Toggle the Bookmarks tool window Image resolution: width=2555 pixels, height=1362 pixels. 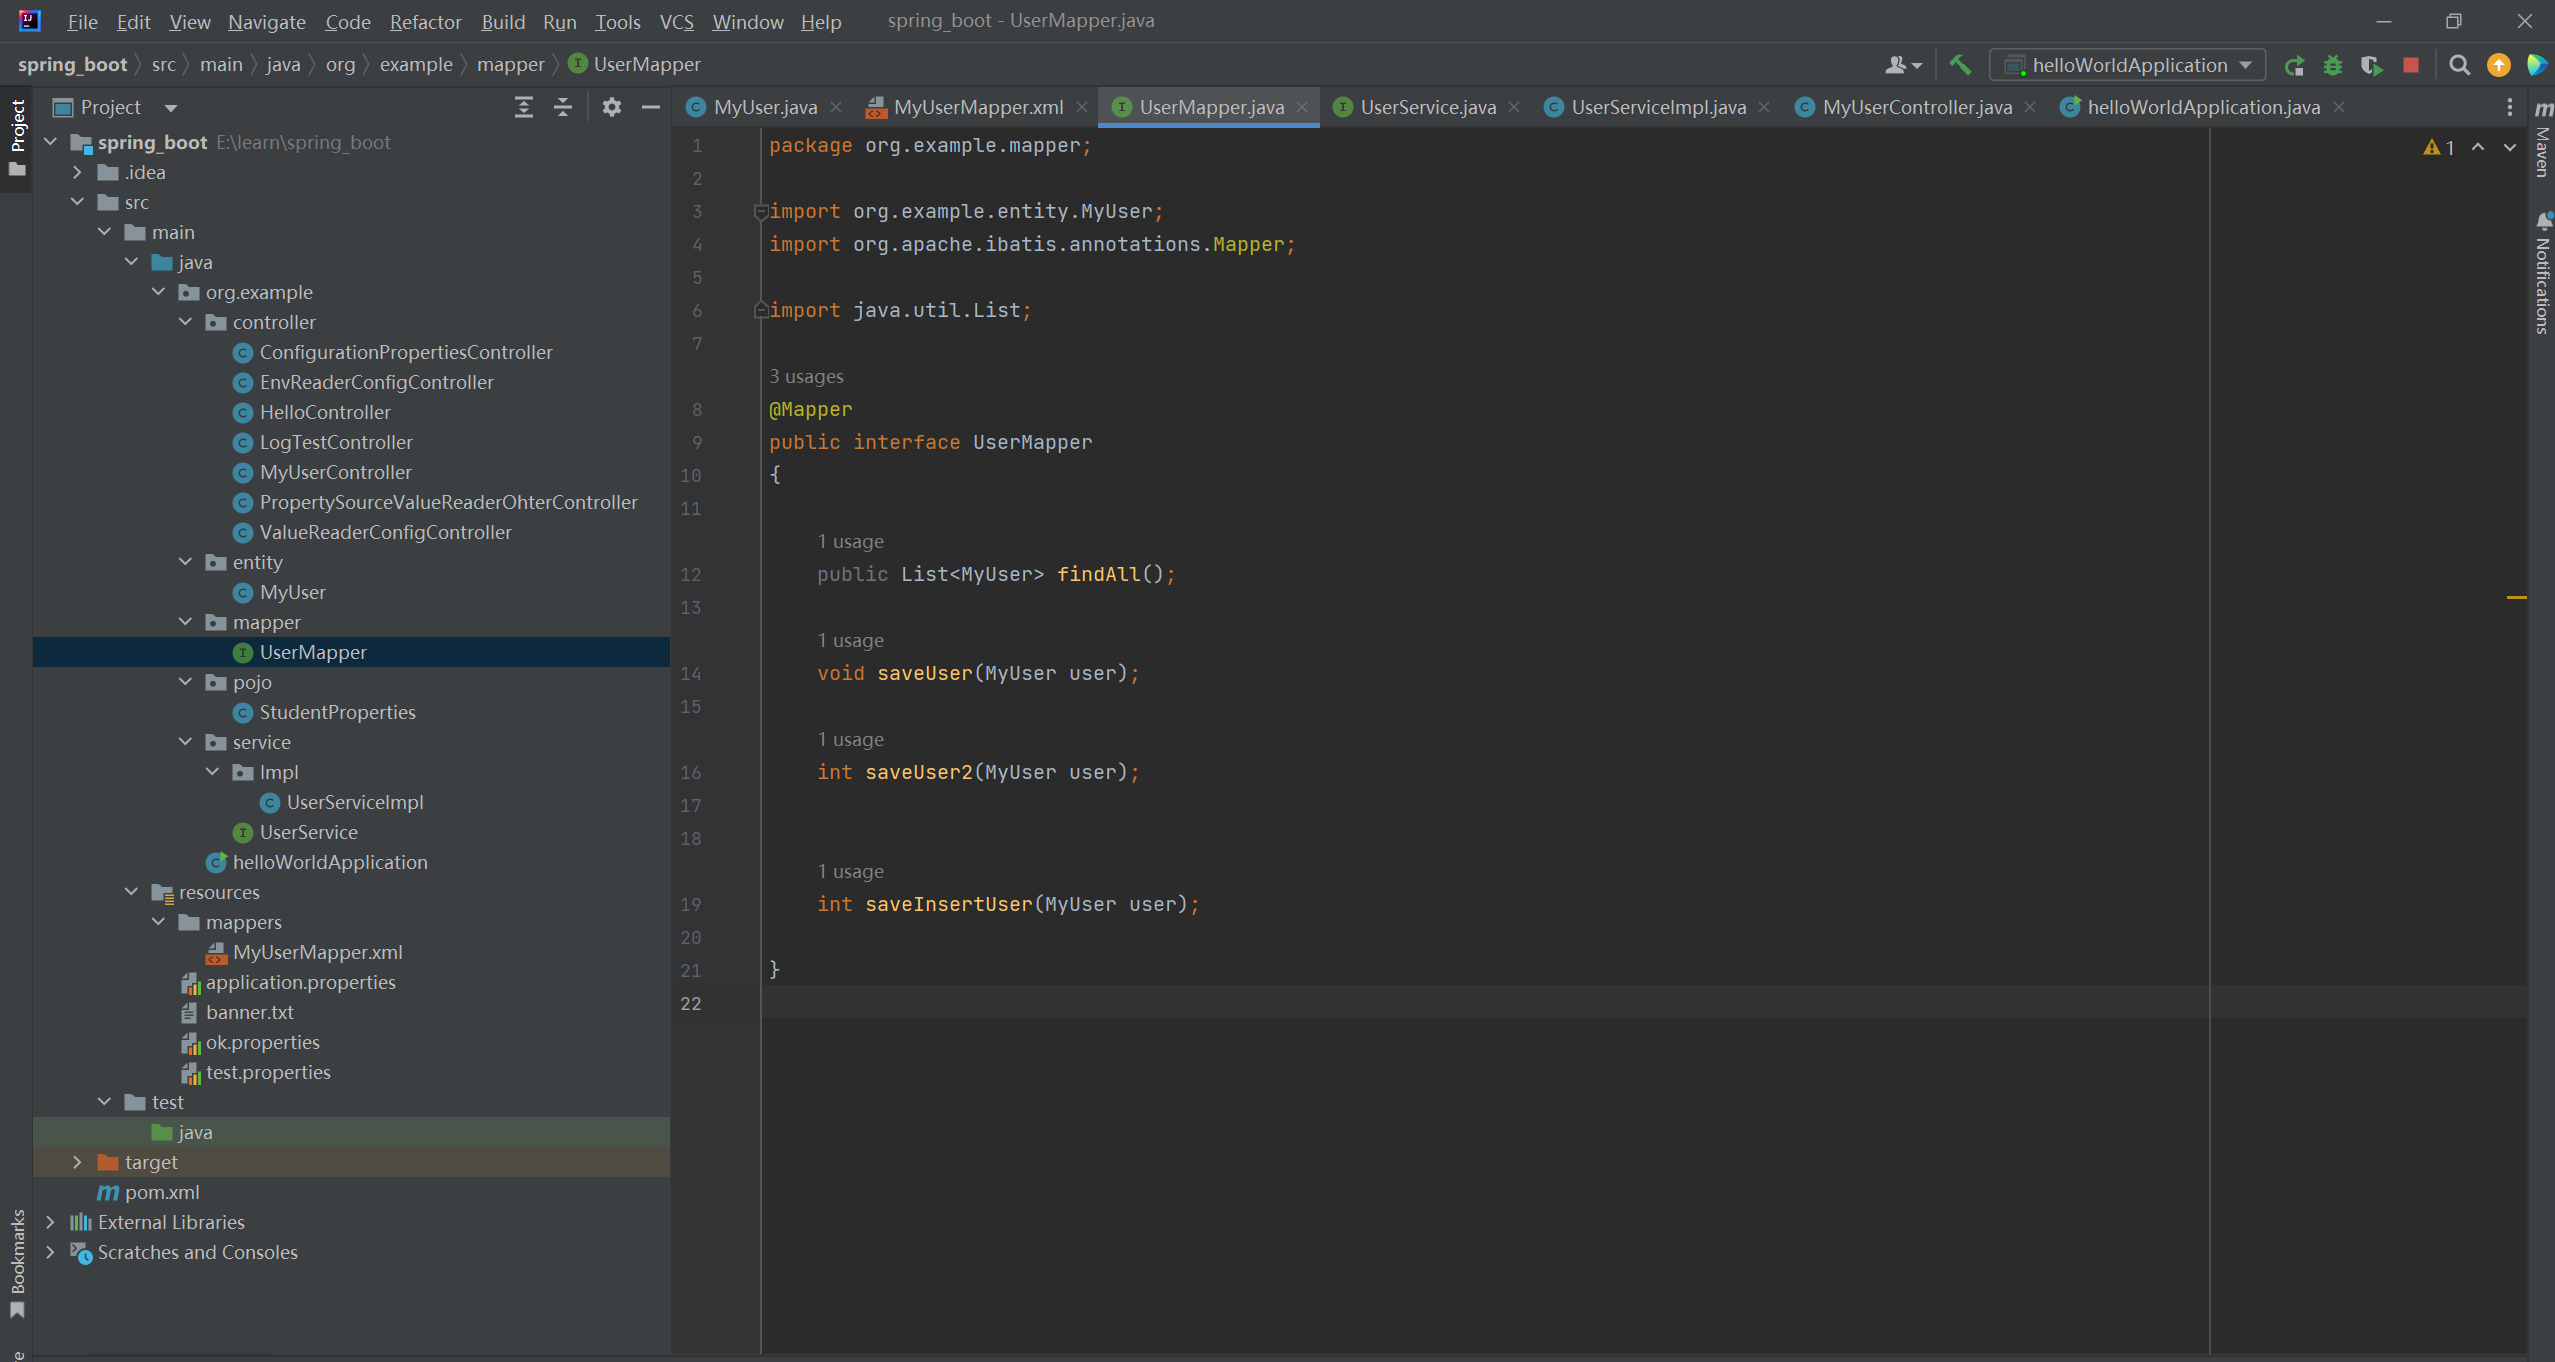[x=17, y=1260]
